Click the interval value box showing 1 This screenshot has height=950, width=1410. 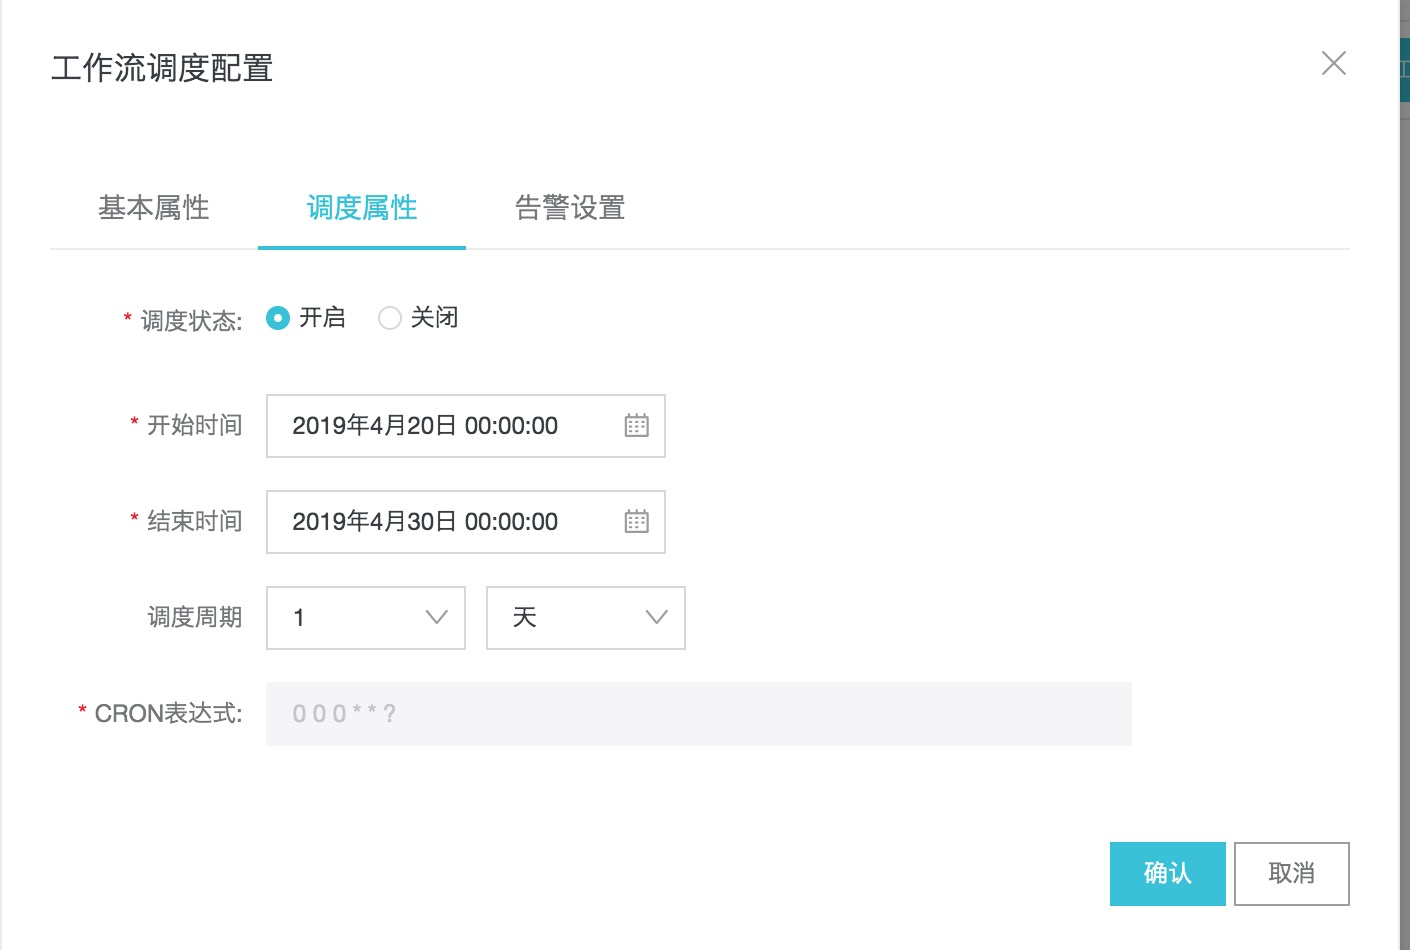(340, 618)
